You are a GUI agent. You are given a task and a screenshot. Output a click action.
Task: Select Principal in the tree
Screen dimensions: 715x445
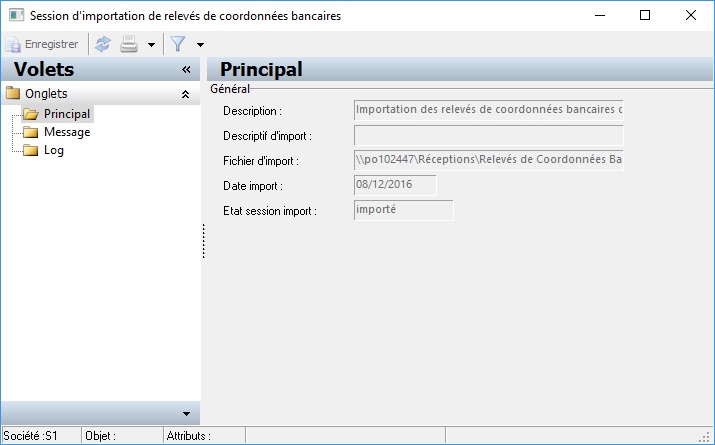[x=67, y=114]
